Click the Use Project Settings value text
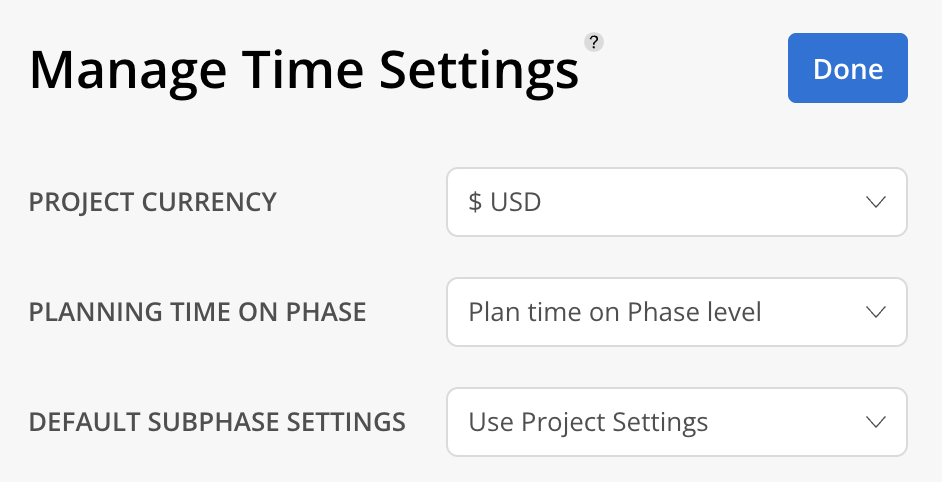 coord(588,423)
